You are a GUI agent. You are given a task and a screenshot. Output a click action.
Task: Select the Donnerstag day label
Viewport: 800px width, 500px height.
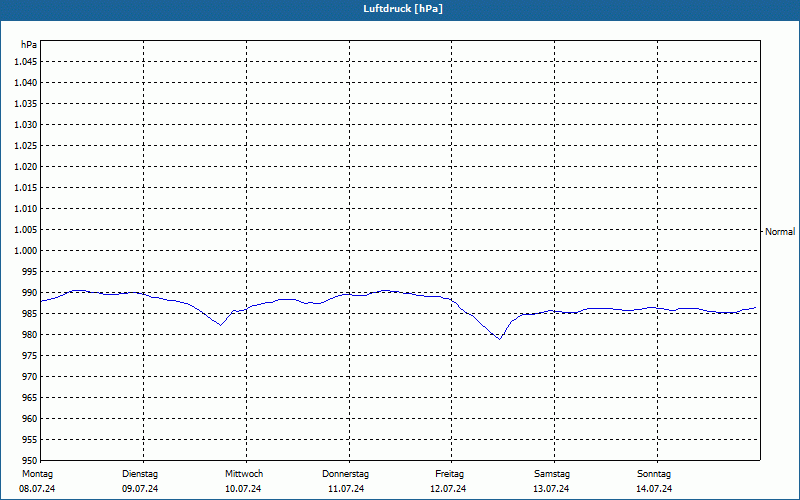pyautogui.click(x=345, y=474)
